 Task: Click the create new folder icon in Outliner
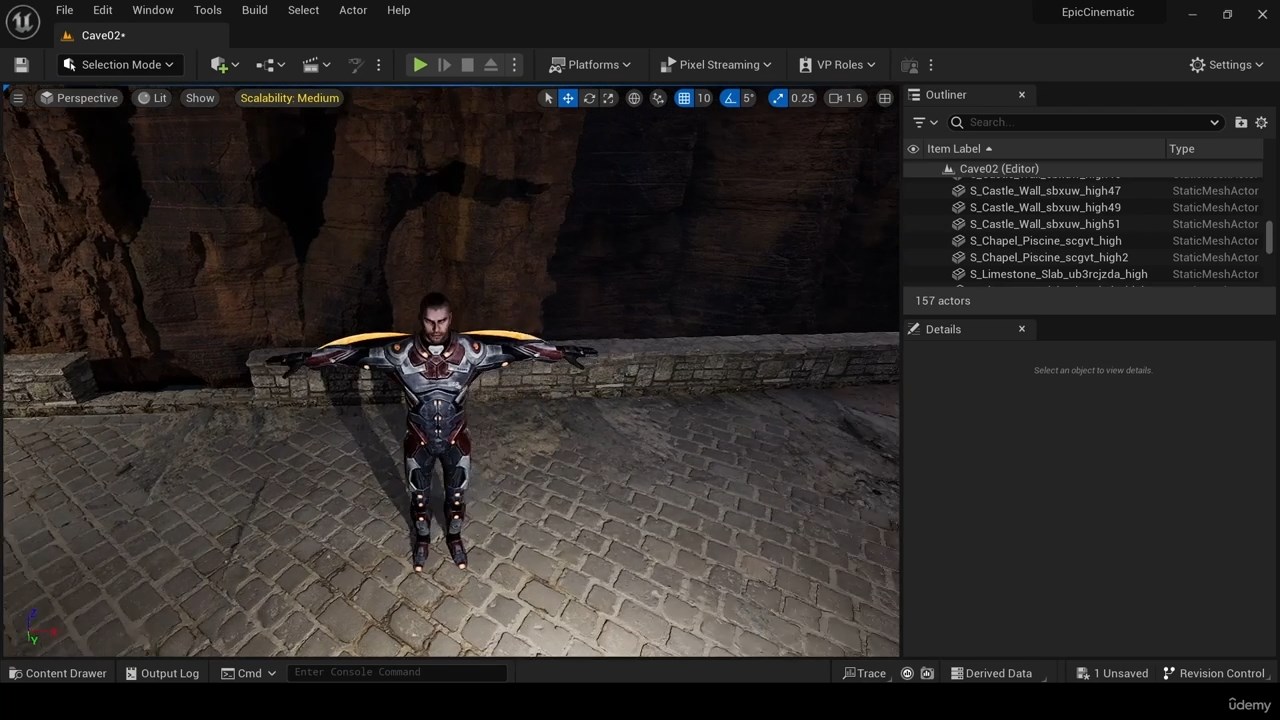pos(1241,122)
